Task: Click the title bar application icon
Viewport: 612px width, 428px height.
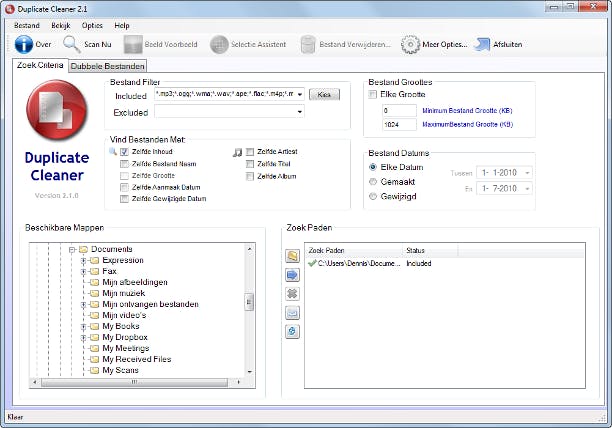Action: 10,9
